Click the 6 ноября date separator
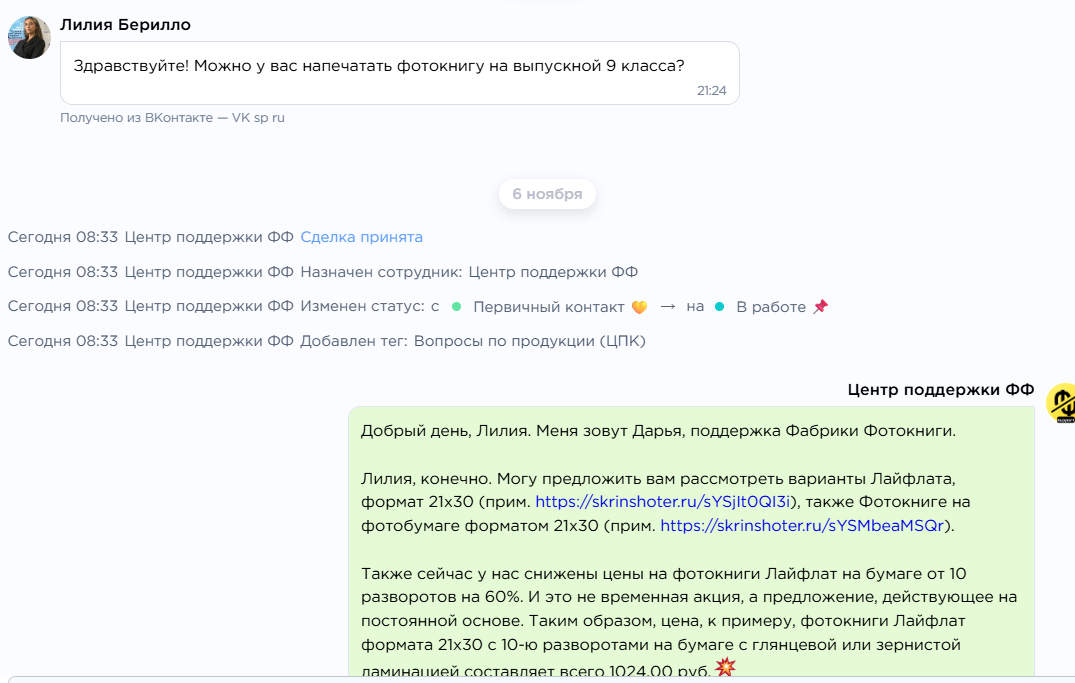Image resolution: width=1075 pixels, height=683 pixels. pyautogui.click(x=547, y=194)
